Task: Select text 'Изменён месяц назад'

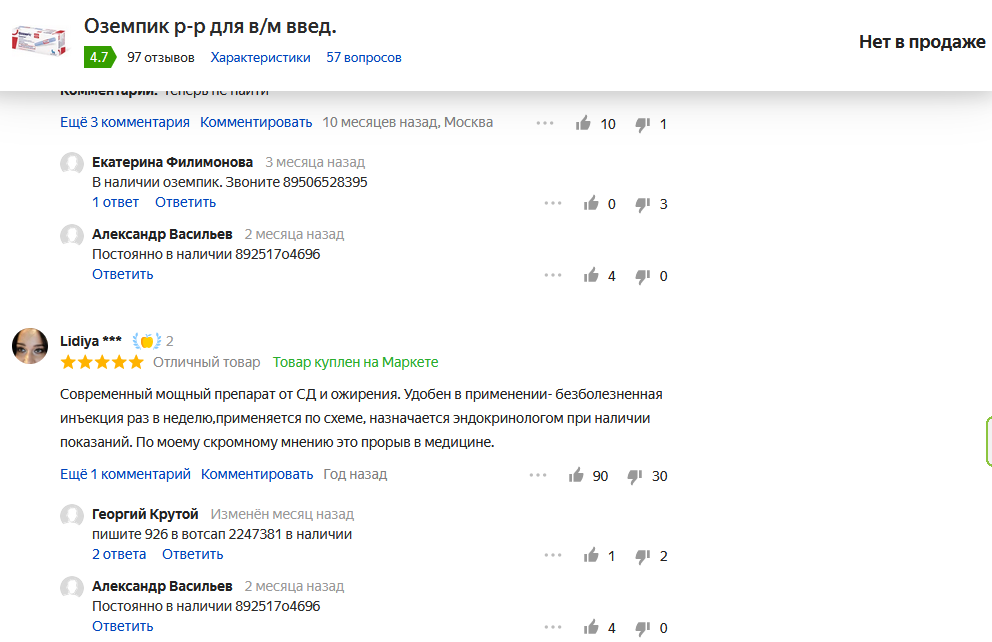Action: (x=282, y=514)
